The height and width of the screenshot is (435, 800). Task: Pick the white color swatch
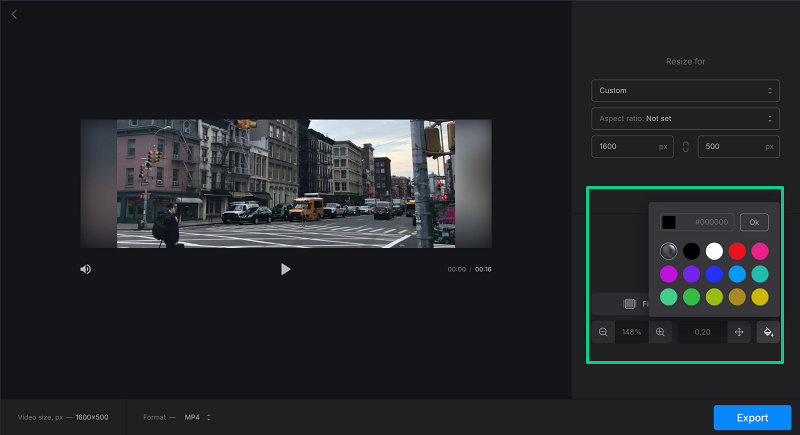click(x=714, y=251)
